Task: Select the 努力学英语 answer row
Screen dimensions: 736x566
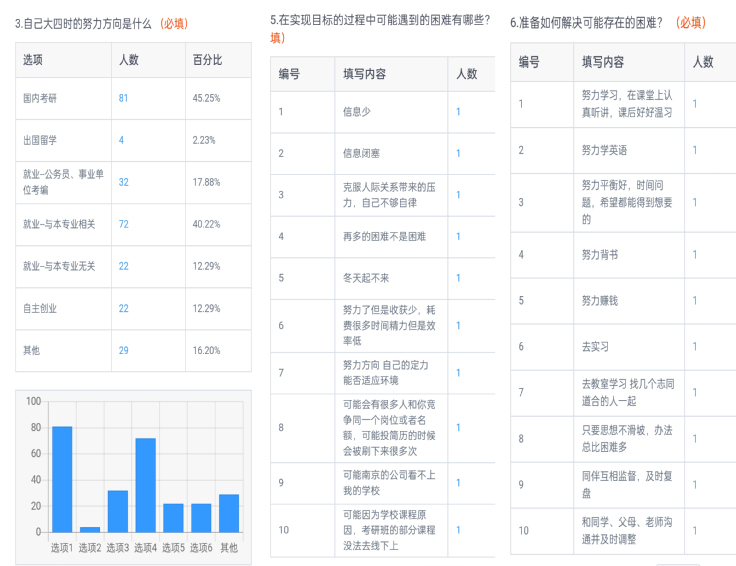Action: [x=605, y=150]
